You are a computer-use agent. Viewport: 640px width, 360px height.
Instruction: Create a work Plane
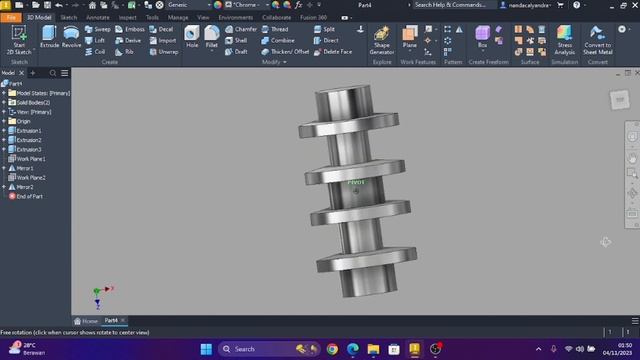tap(409, 37)
